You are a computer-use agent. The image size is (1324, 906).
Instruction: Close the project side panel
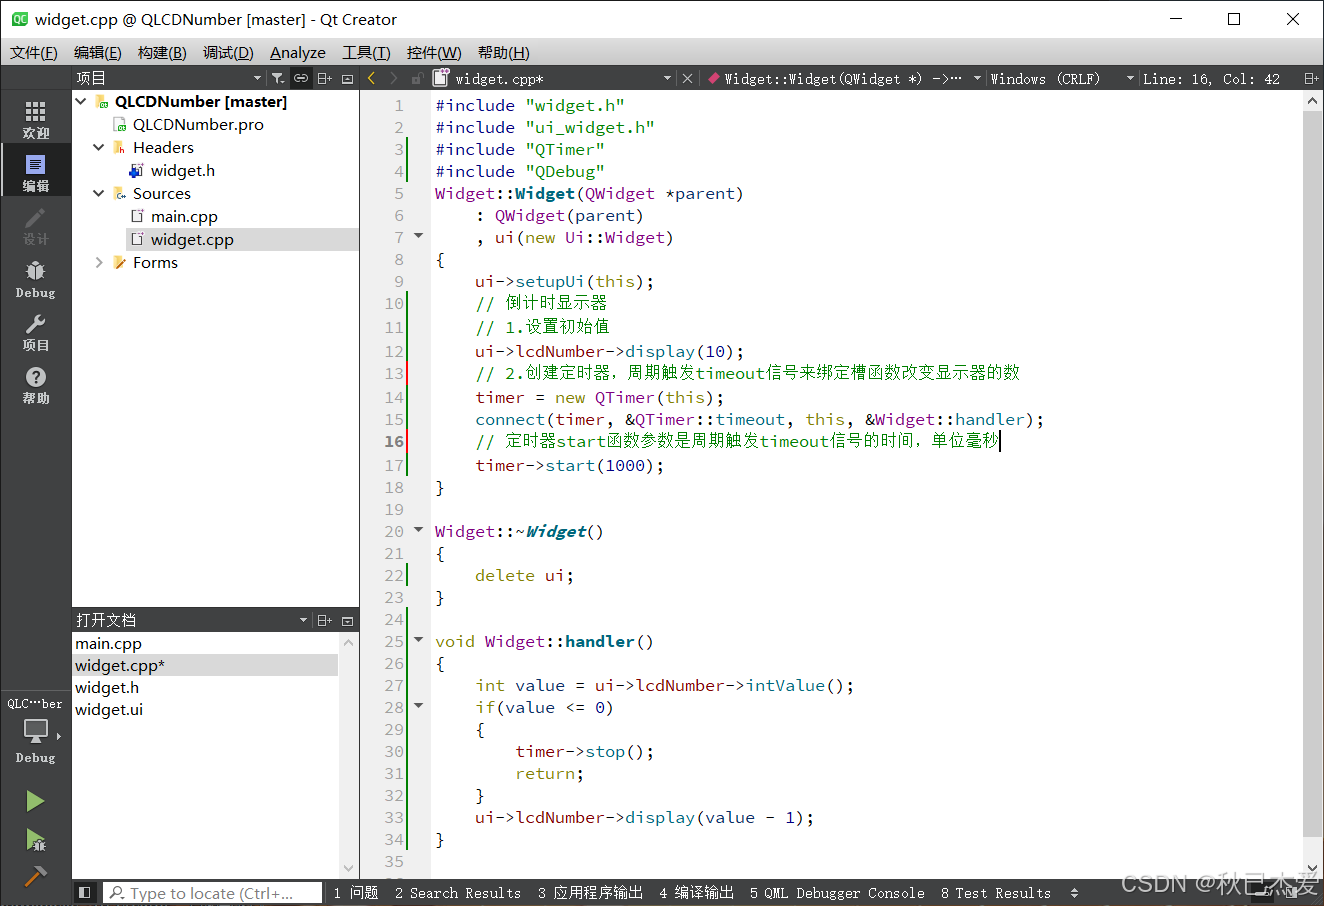347,78
